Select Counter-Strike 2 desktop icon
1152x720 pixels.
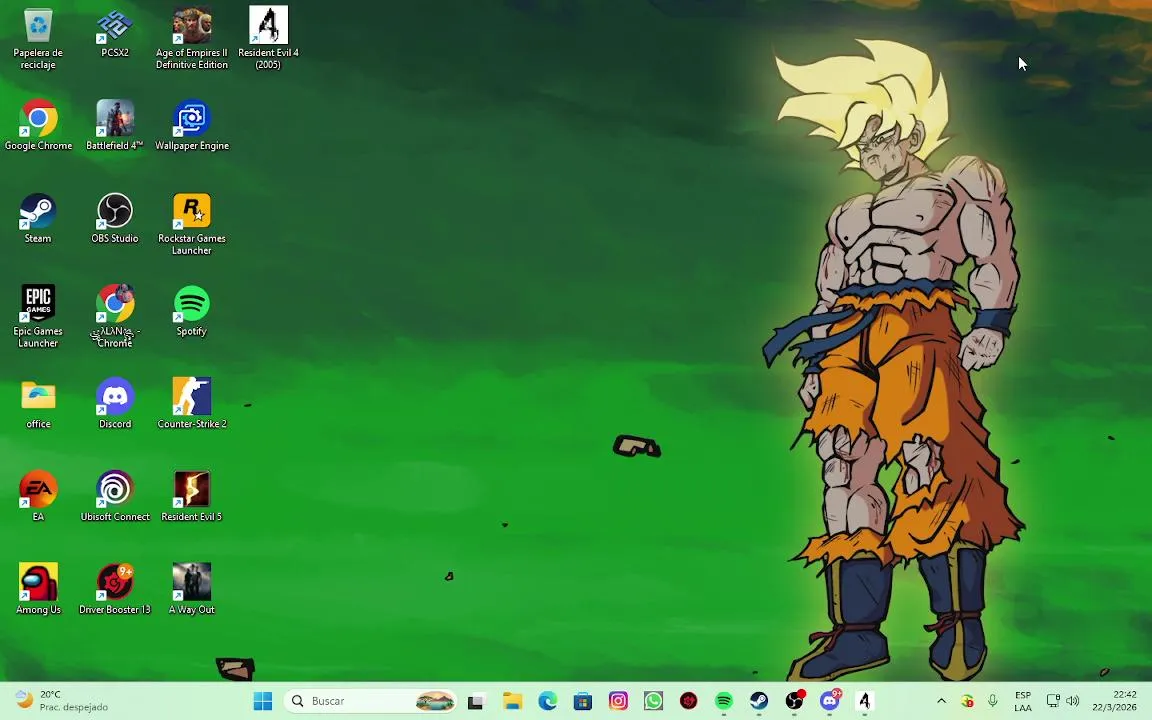[192, 403]
